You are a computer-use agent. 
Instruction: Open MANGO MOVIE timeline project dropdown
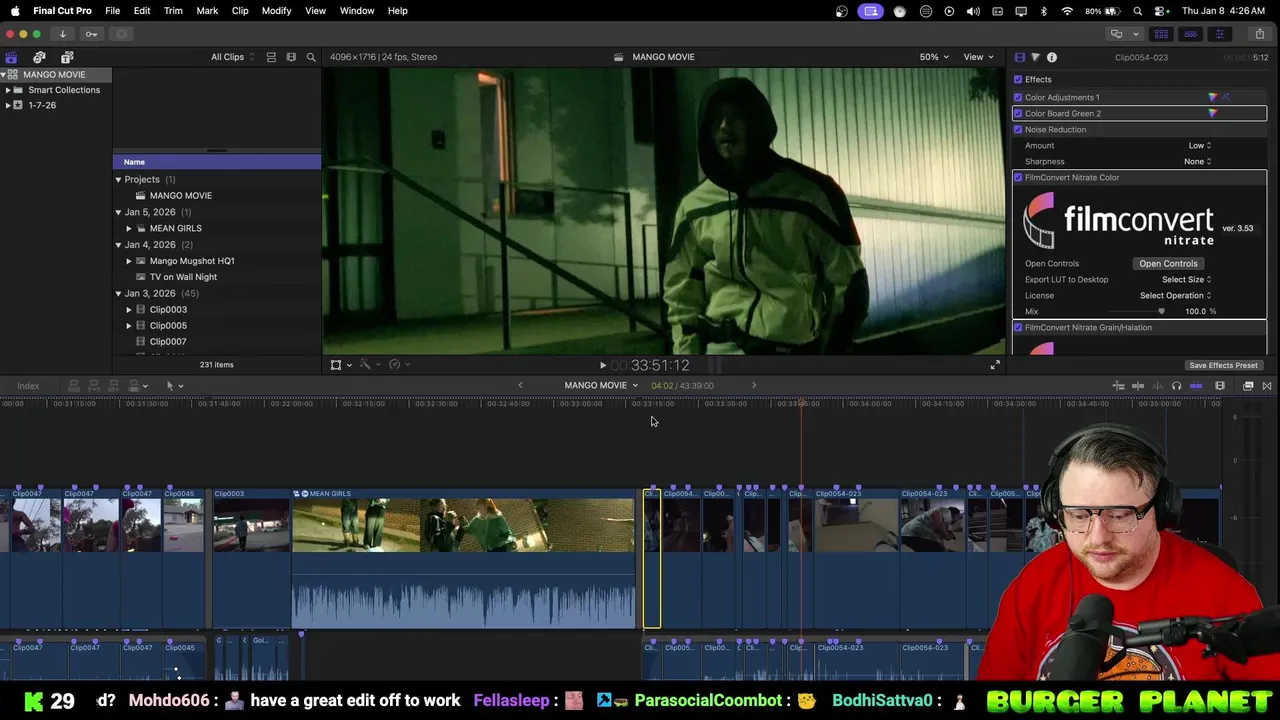click(x=601, y=386)
